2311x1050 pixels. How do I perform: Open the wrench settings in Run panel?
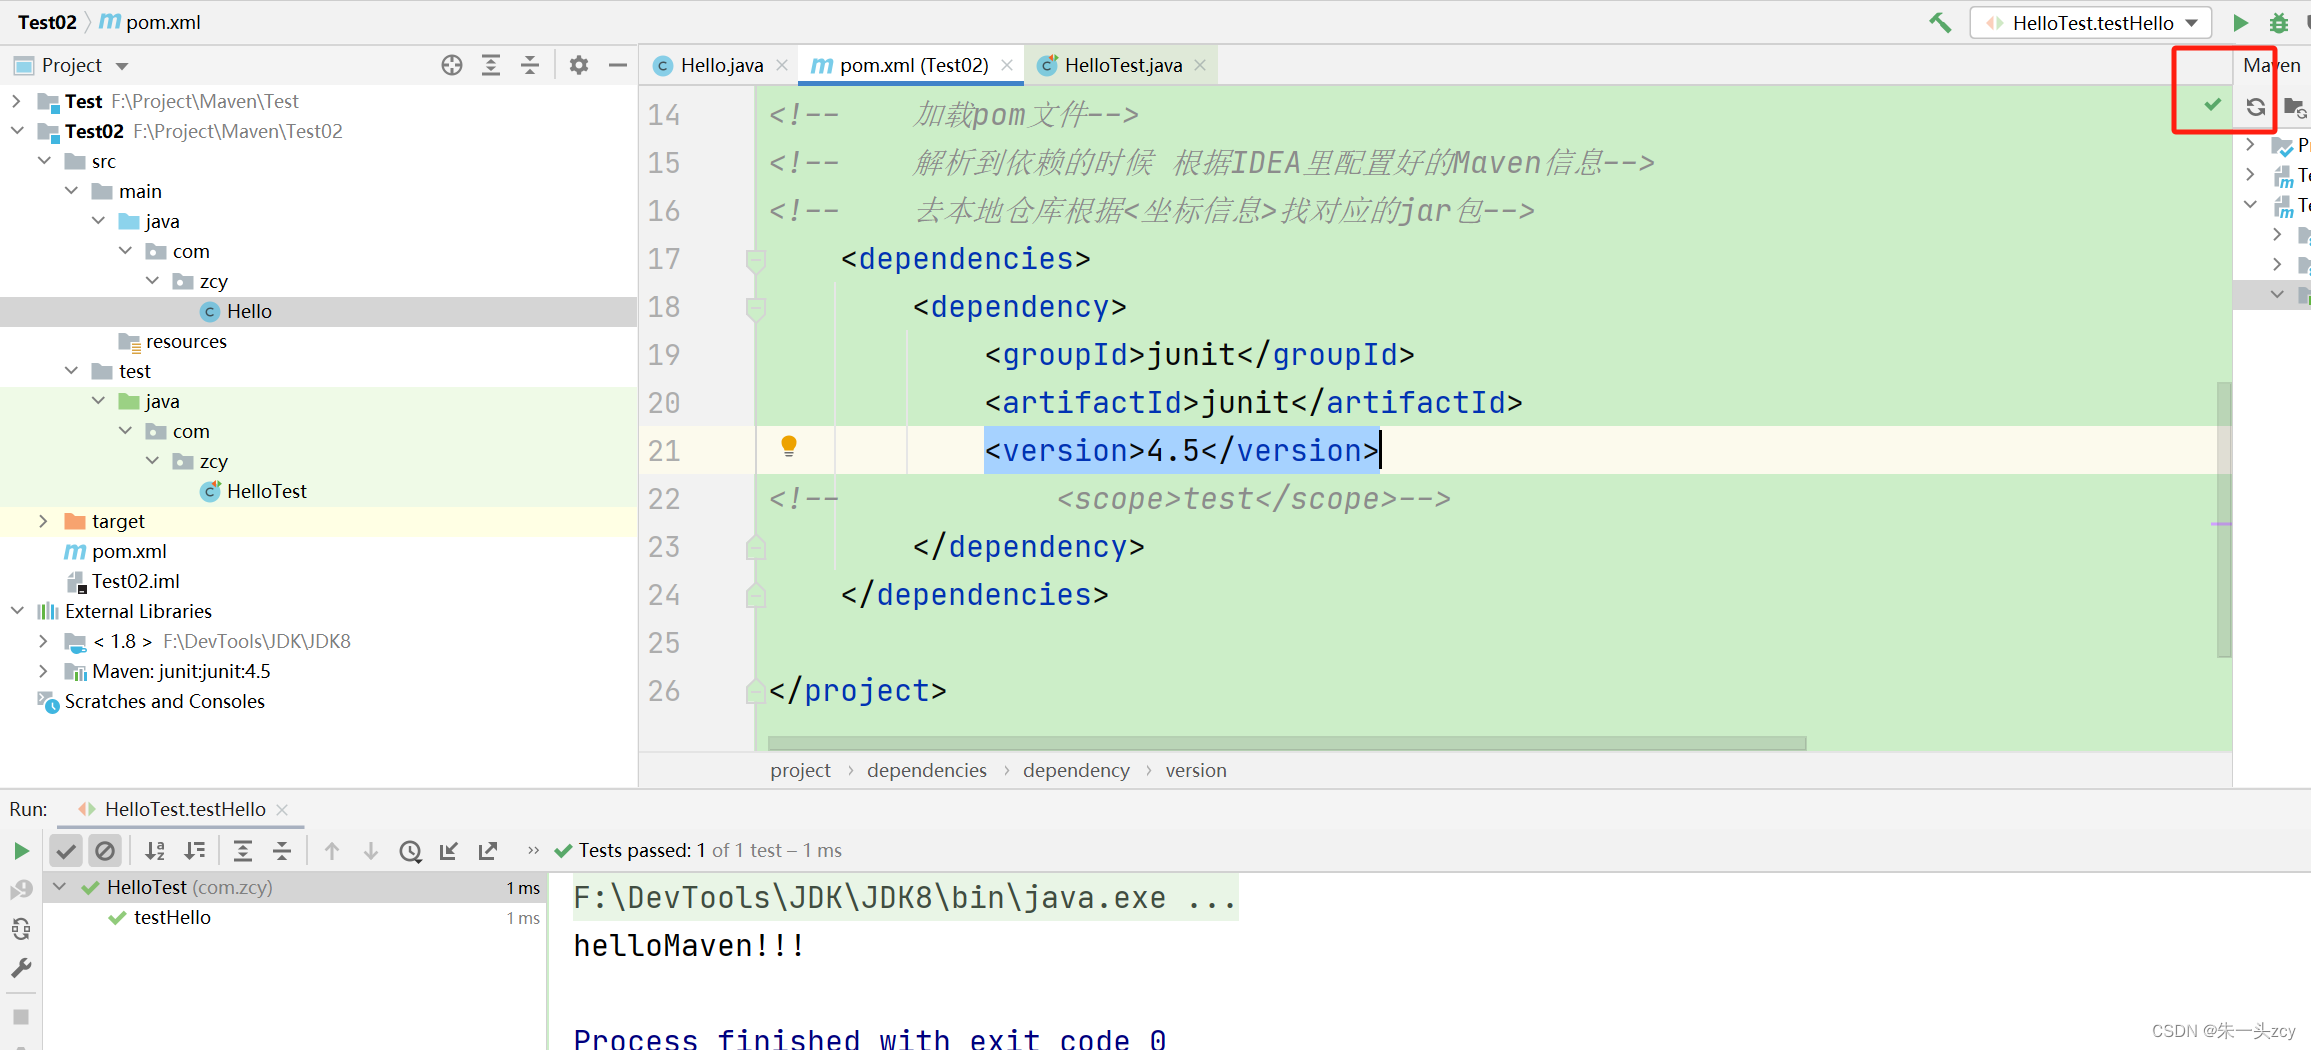tap(21, 968)
